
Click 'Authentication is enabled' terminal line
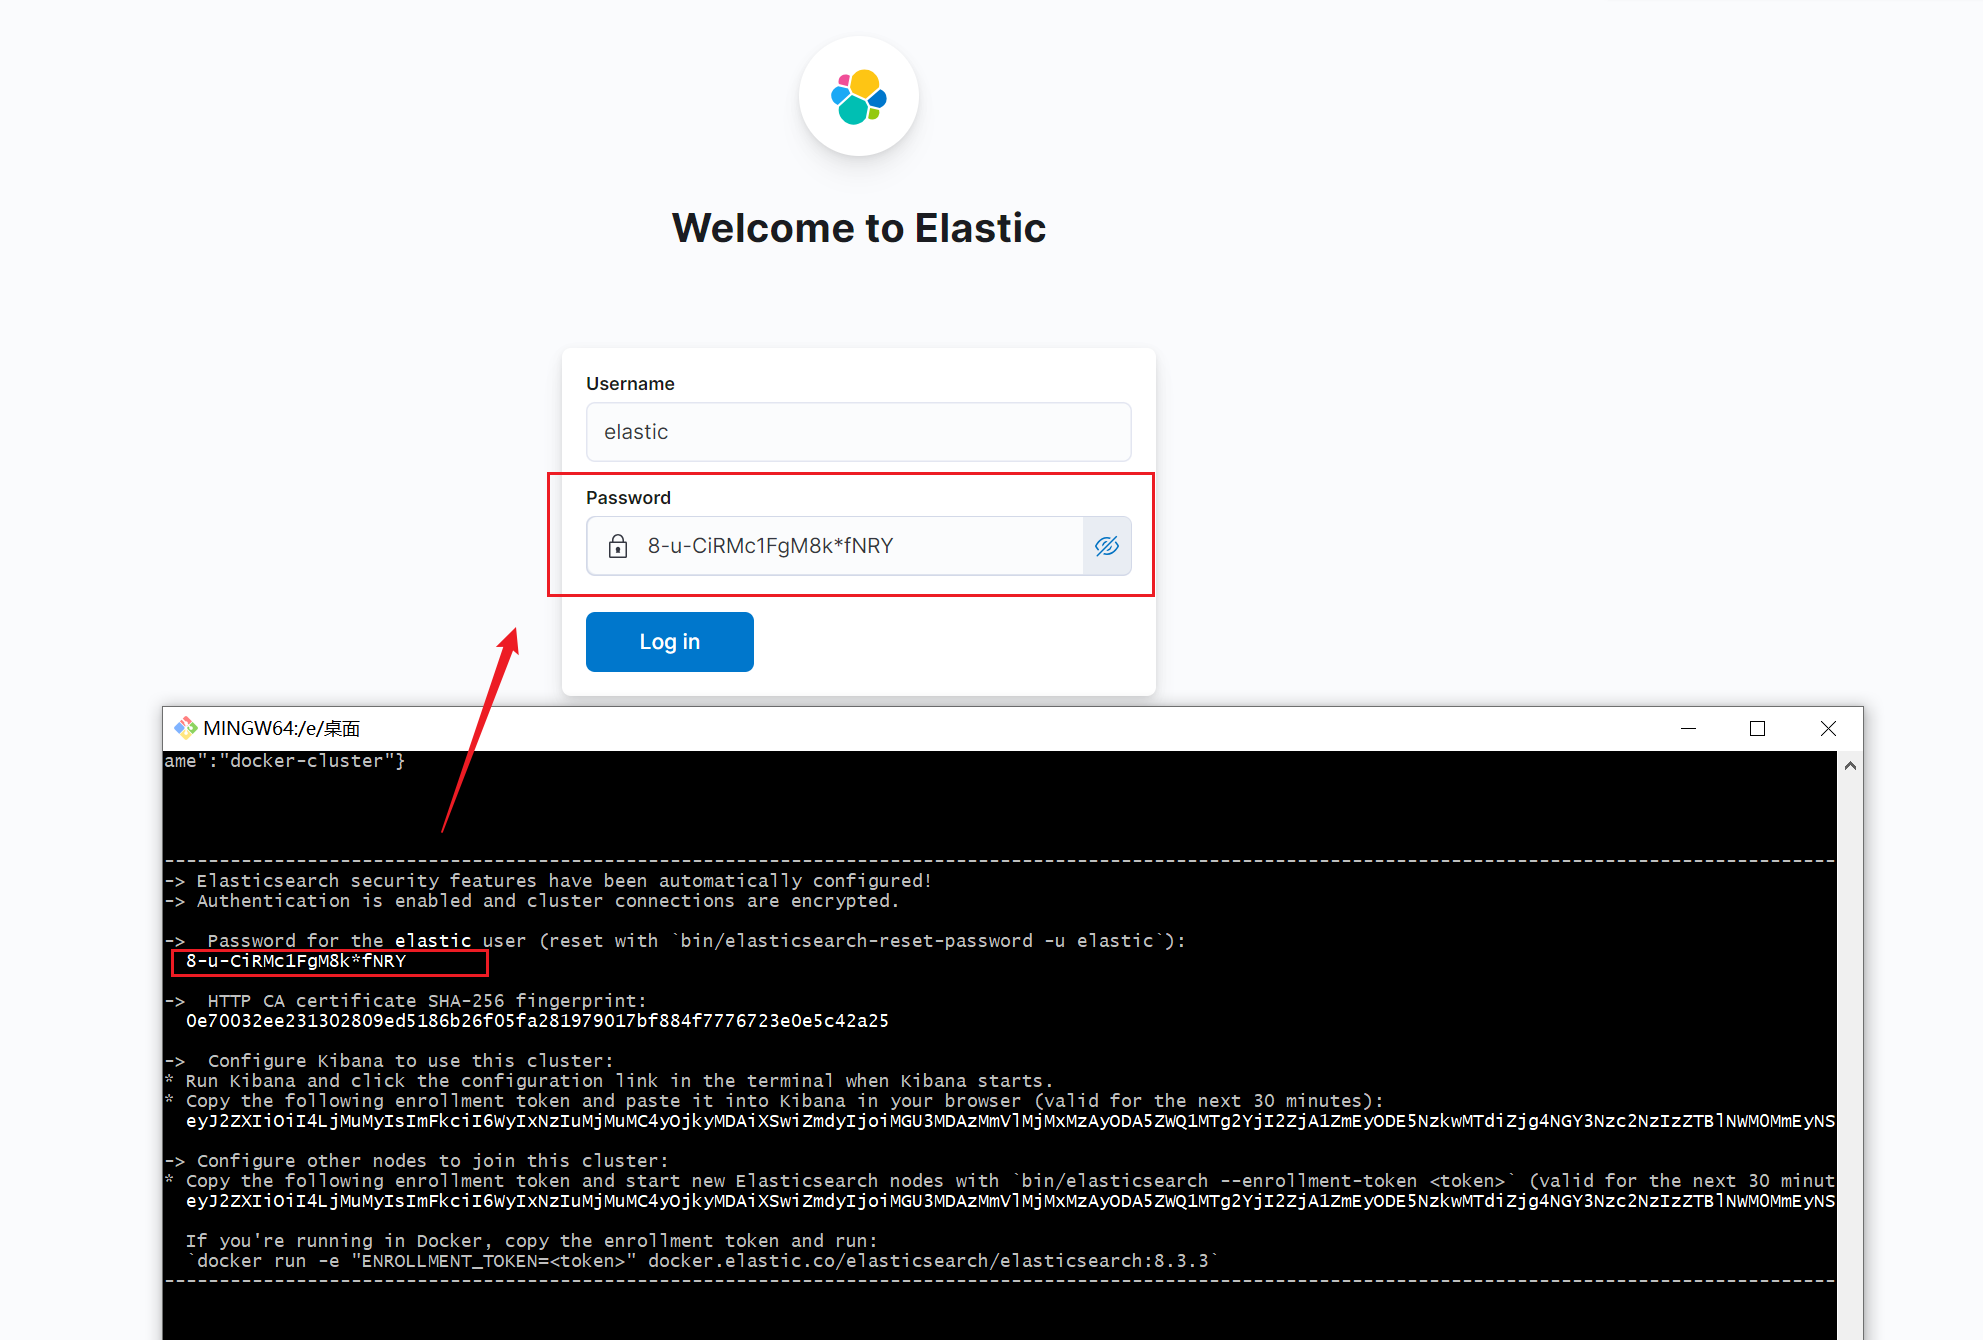point(532,901)
